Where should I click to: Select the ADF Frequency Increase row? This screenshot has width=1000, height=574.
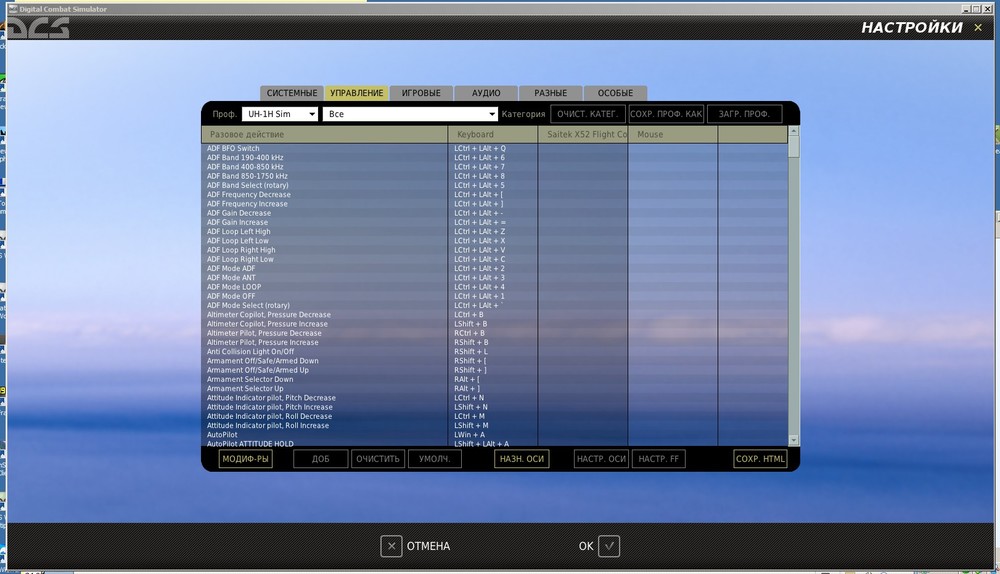click(495, 203)
